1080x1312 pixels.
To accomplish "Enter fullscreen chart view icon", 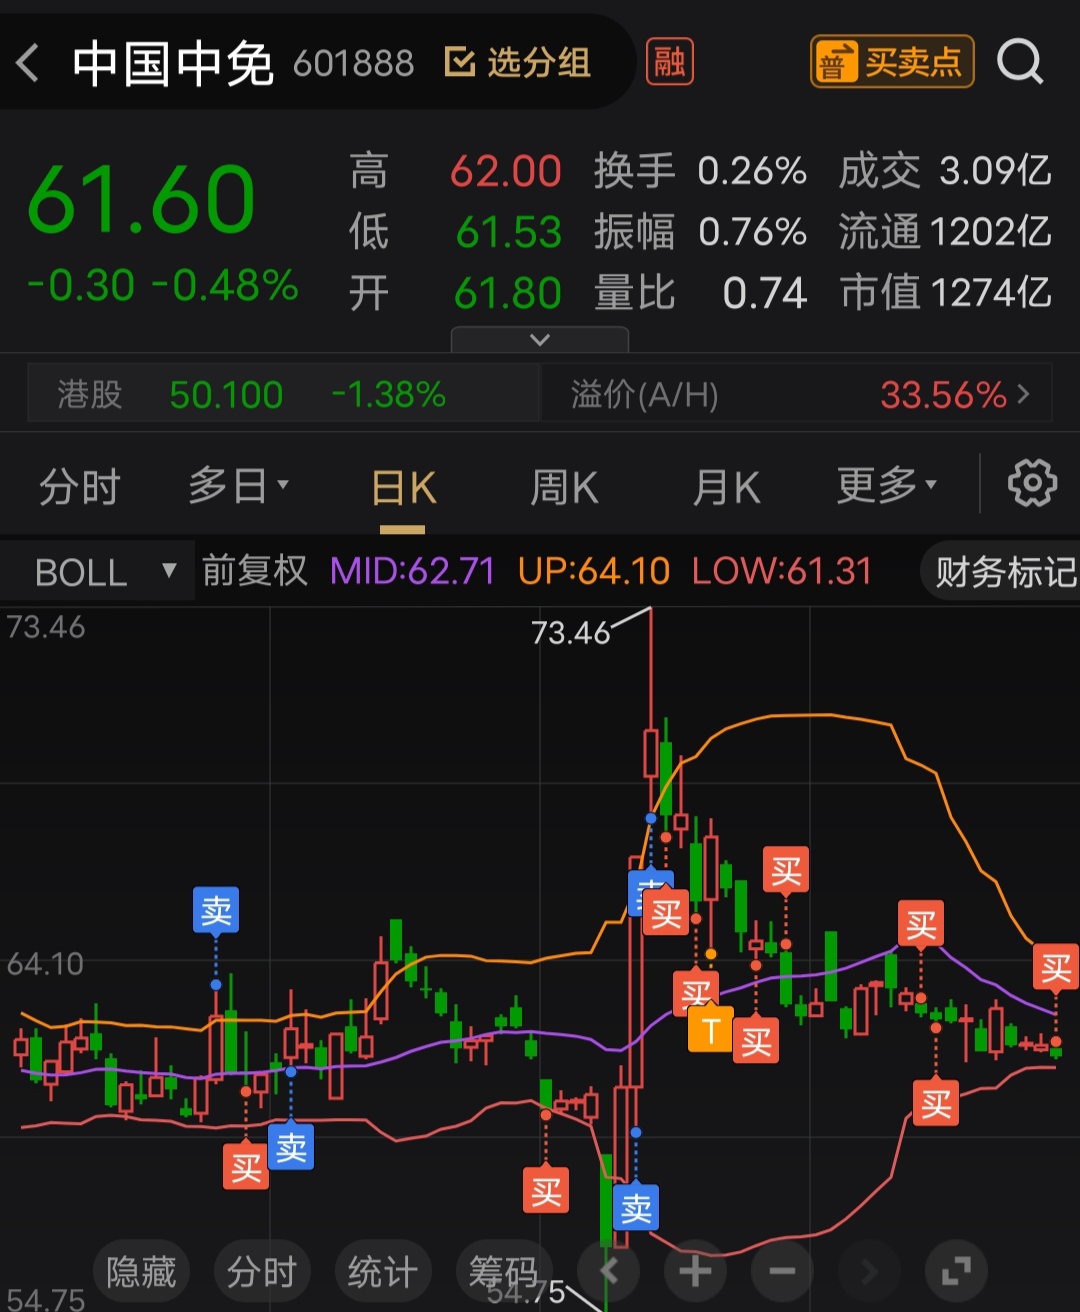I will tap(956, 1272).
